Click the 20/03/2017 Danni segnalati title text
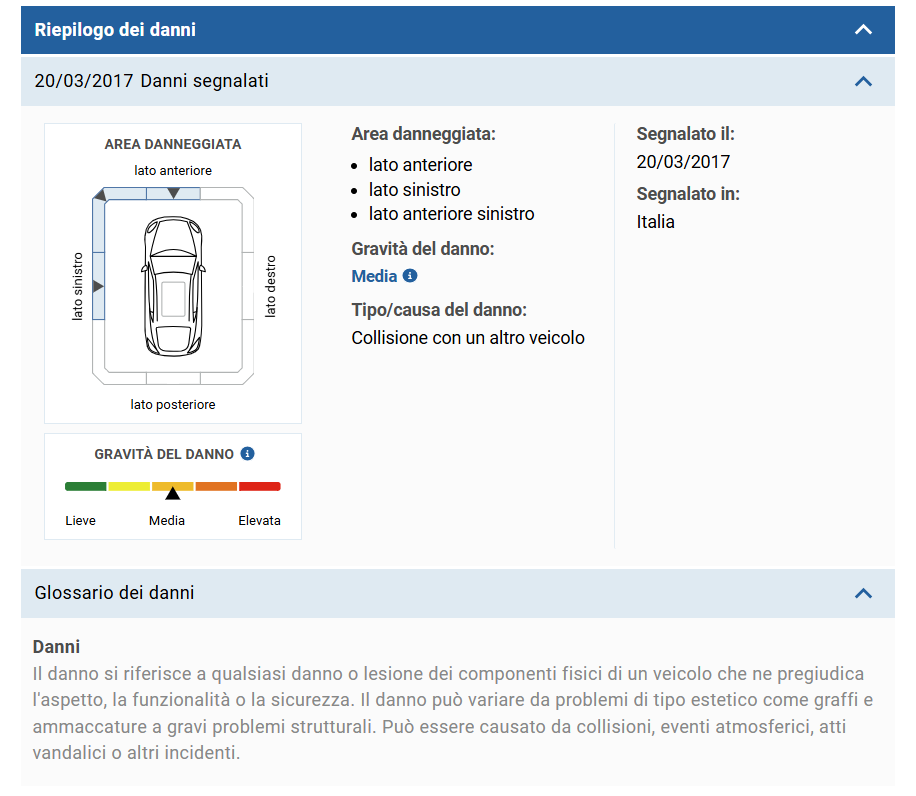 (x=151, y=81)
